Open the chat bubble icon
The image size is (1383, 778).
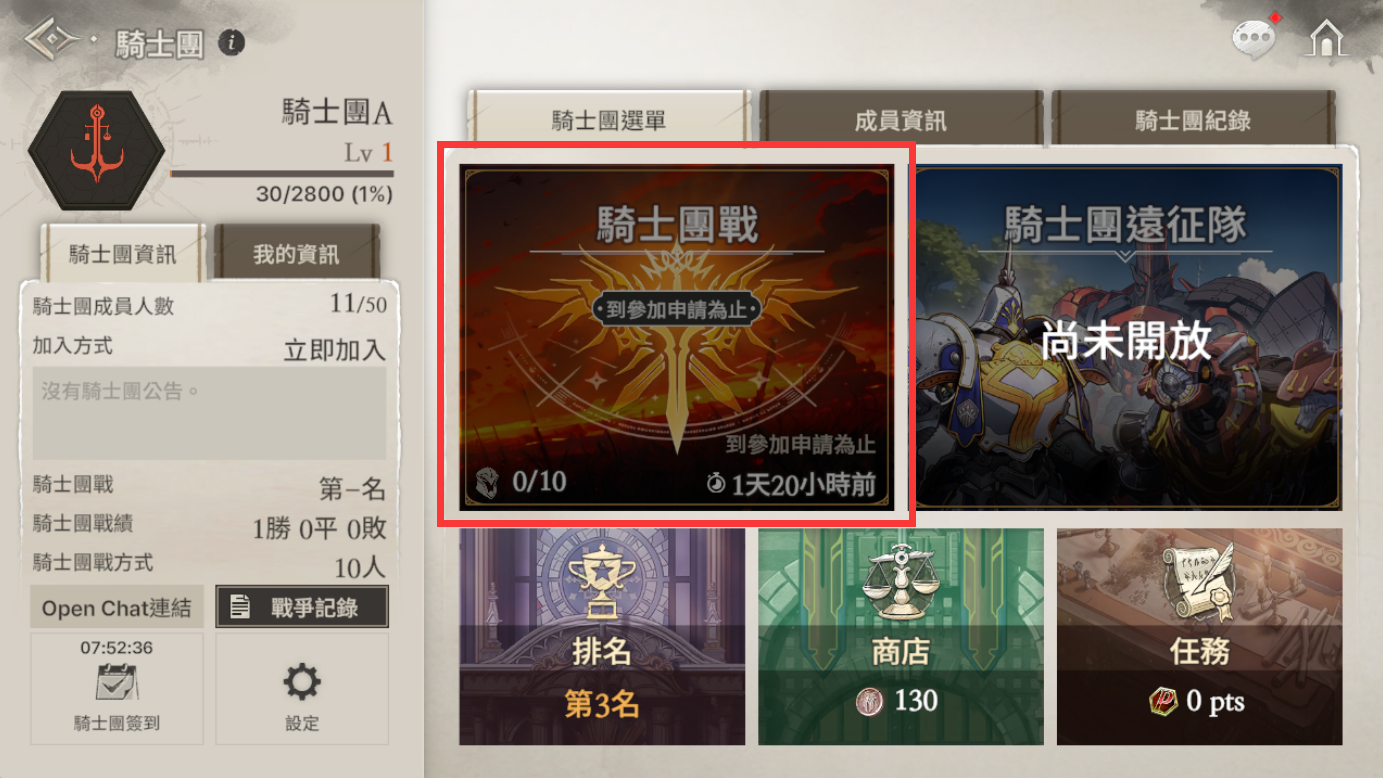[x=1254, y=39]
